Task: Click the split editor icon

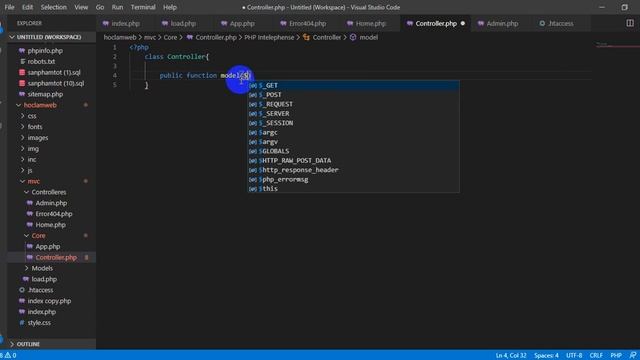Action: point(630,23)
